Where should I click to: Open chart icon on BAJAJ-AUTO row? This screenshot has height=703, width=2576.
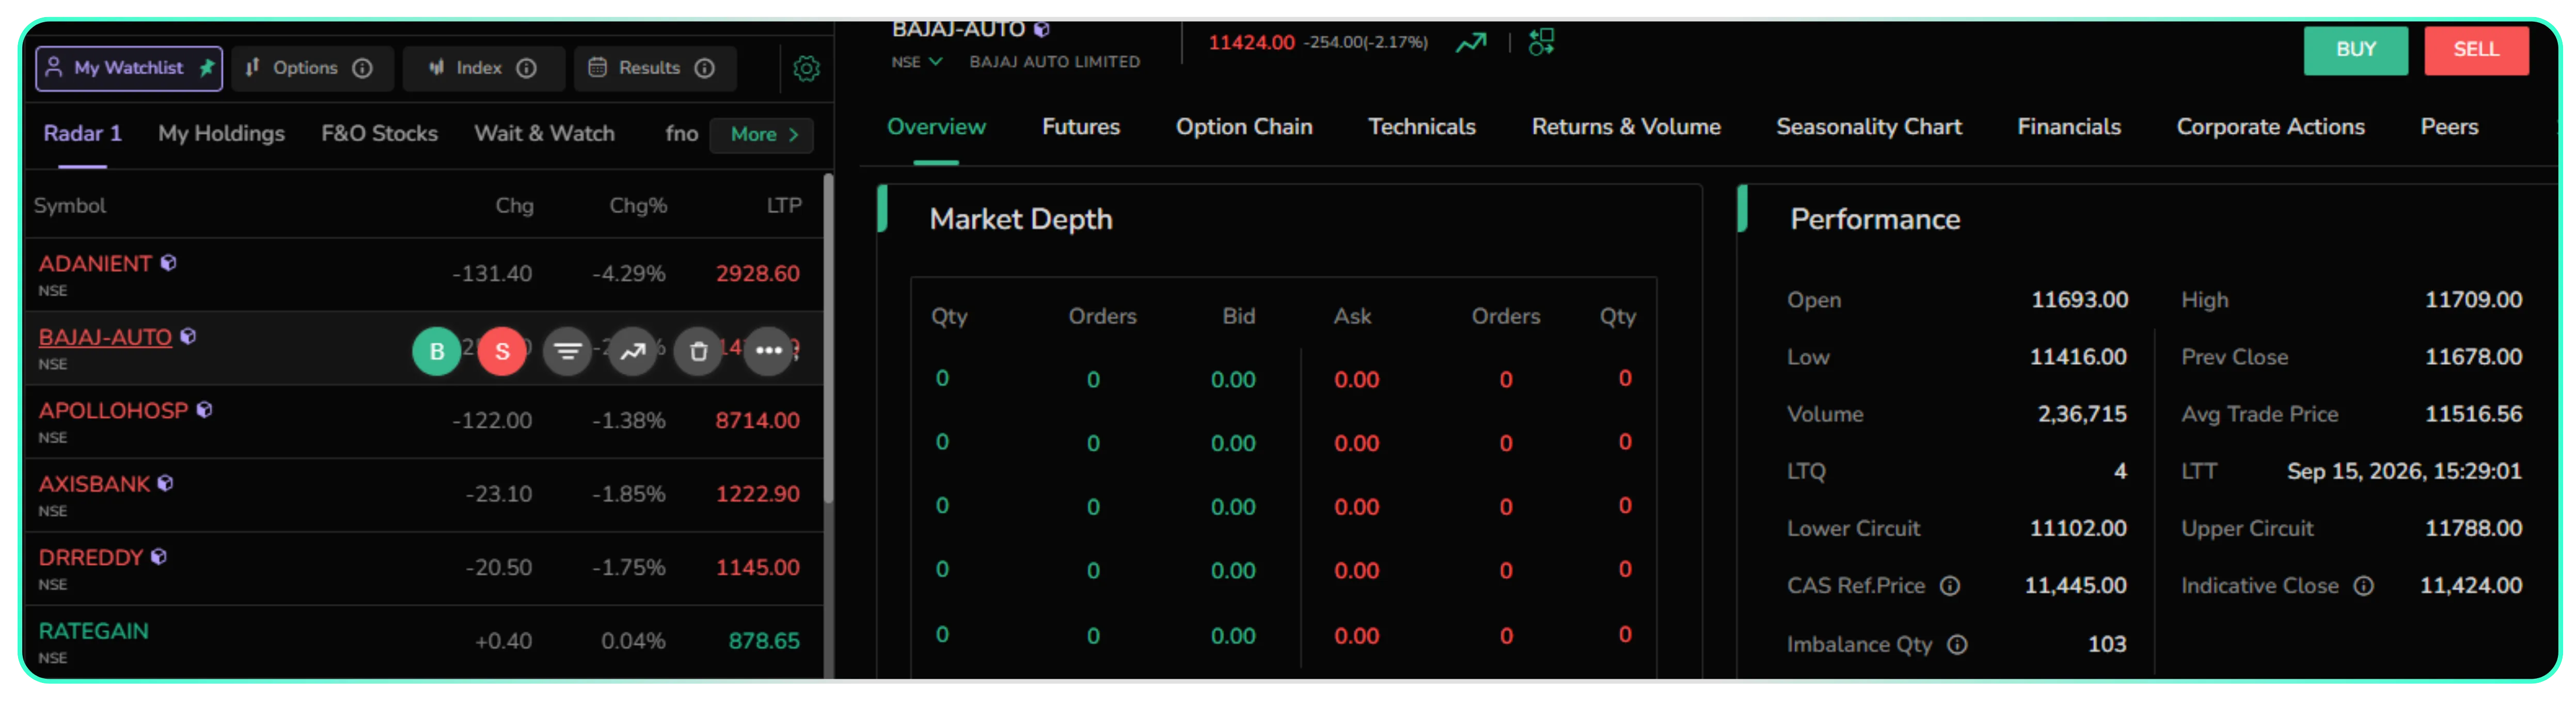click(x=633, y=351)
